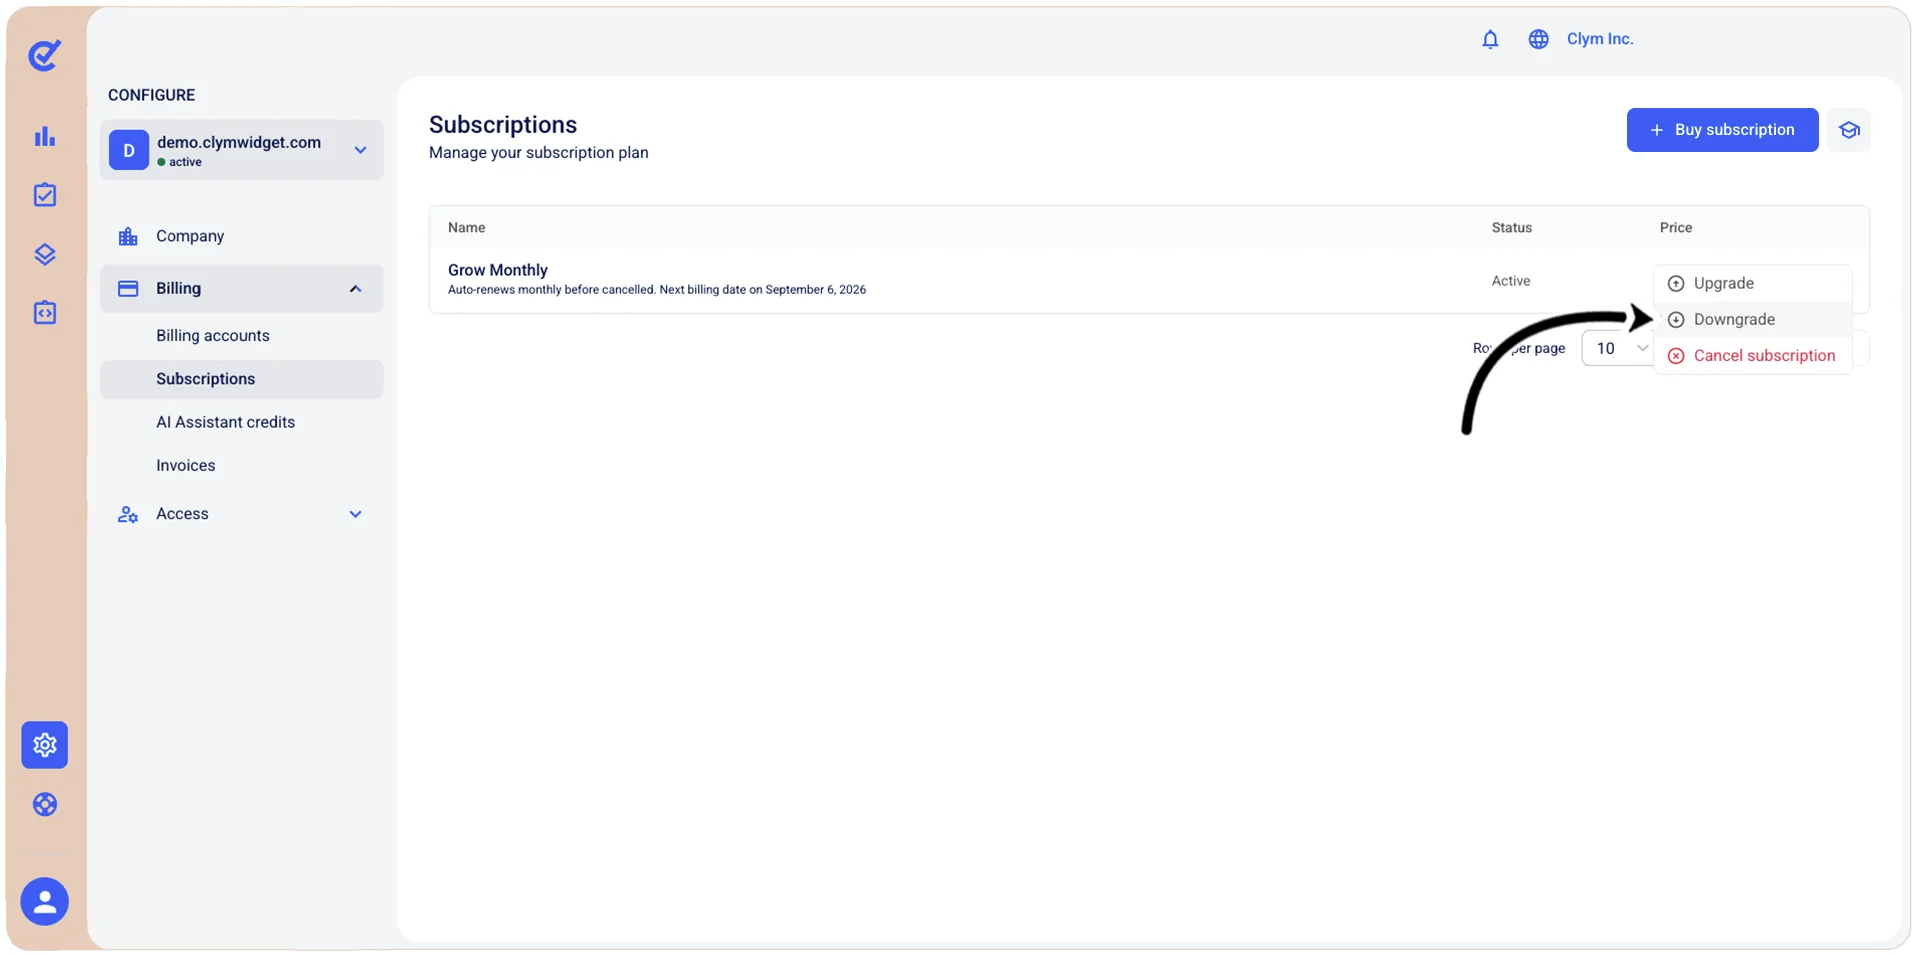Click the auto-renews billing date note
The width and height of the screenshot is (1917, 955).
(x=657, y=290)
